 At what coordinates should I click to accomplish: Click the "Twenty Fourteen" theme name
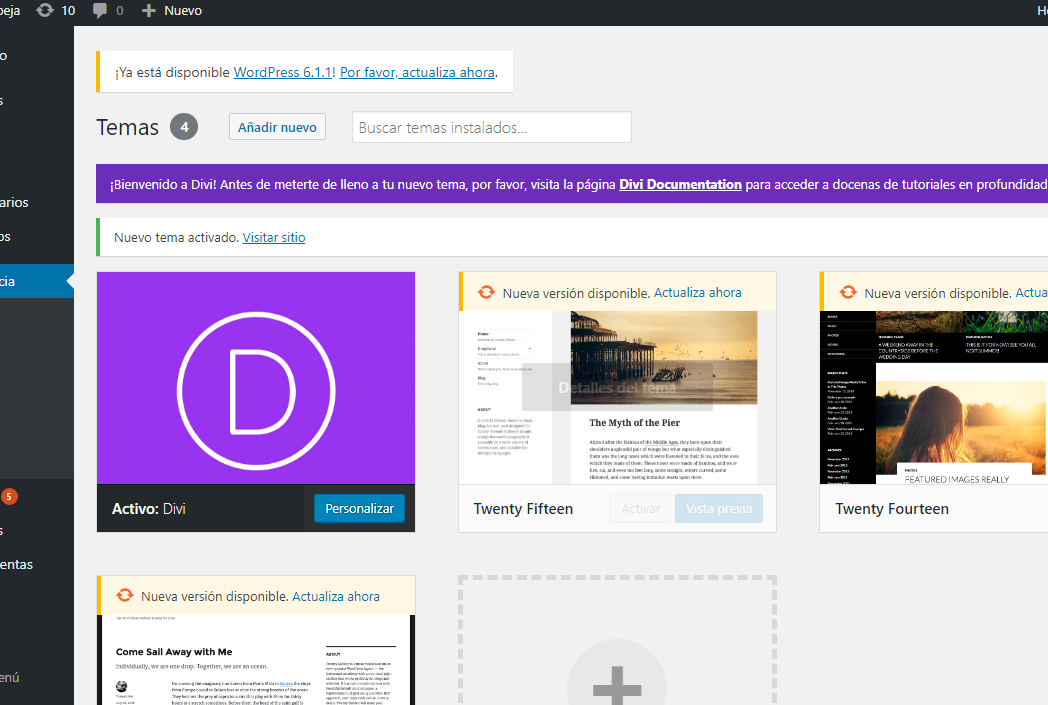(892, 509)
